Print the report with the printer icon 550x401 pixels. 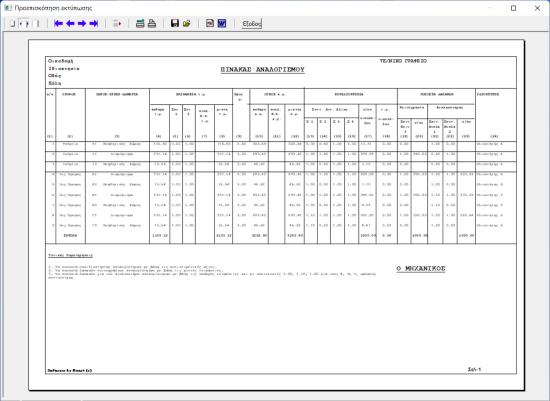tap(152, 24)
